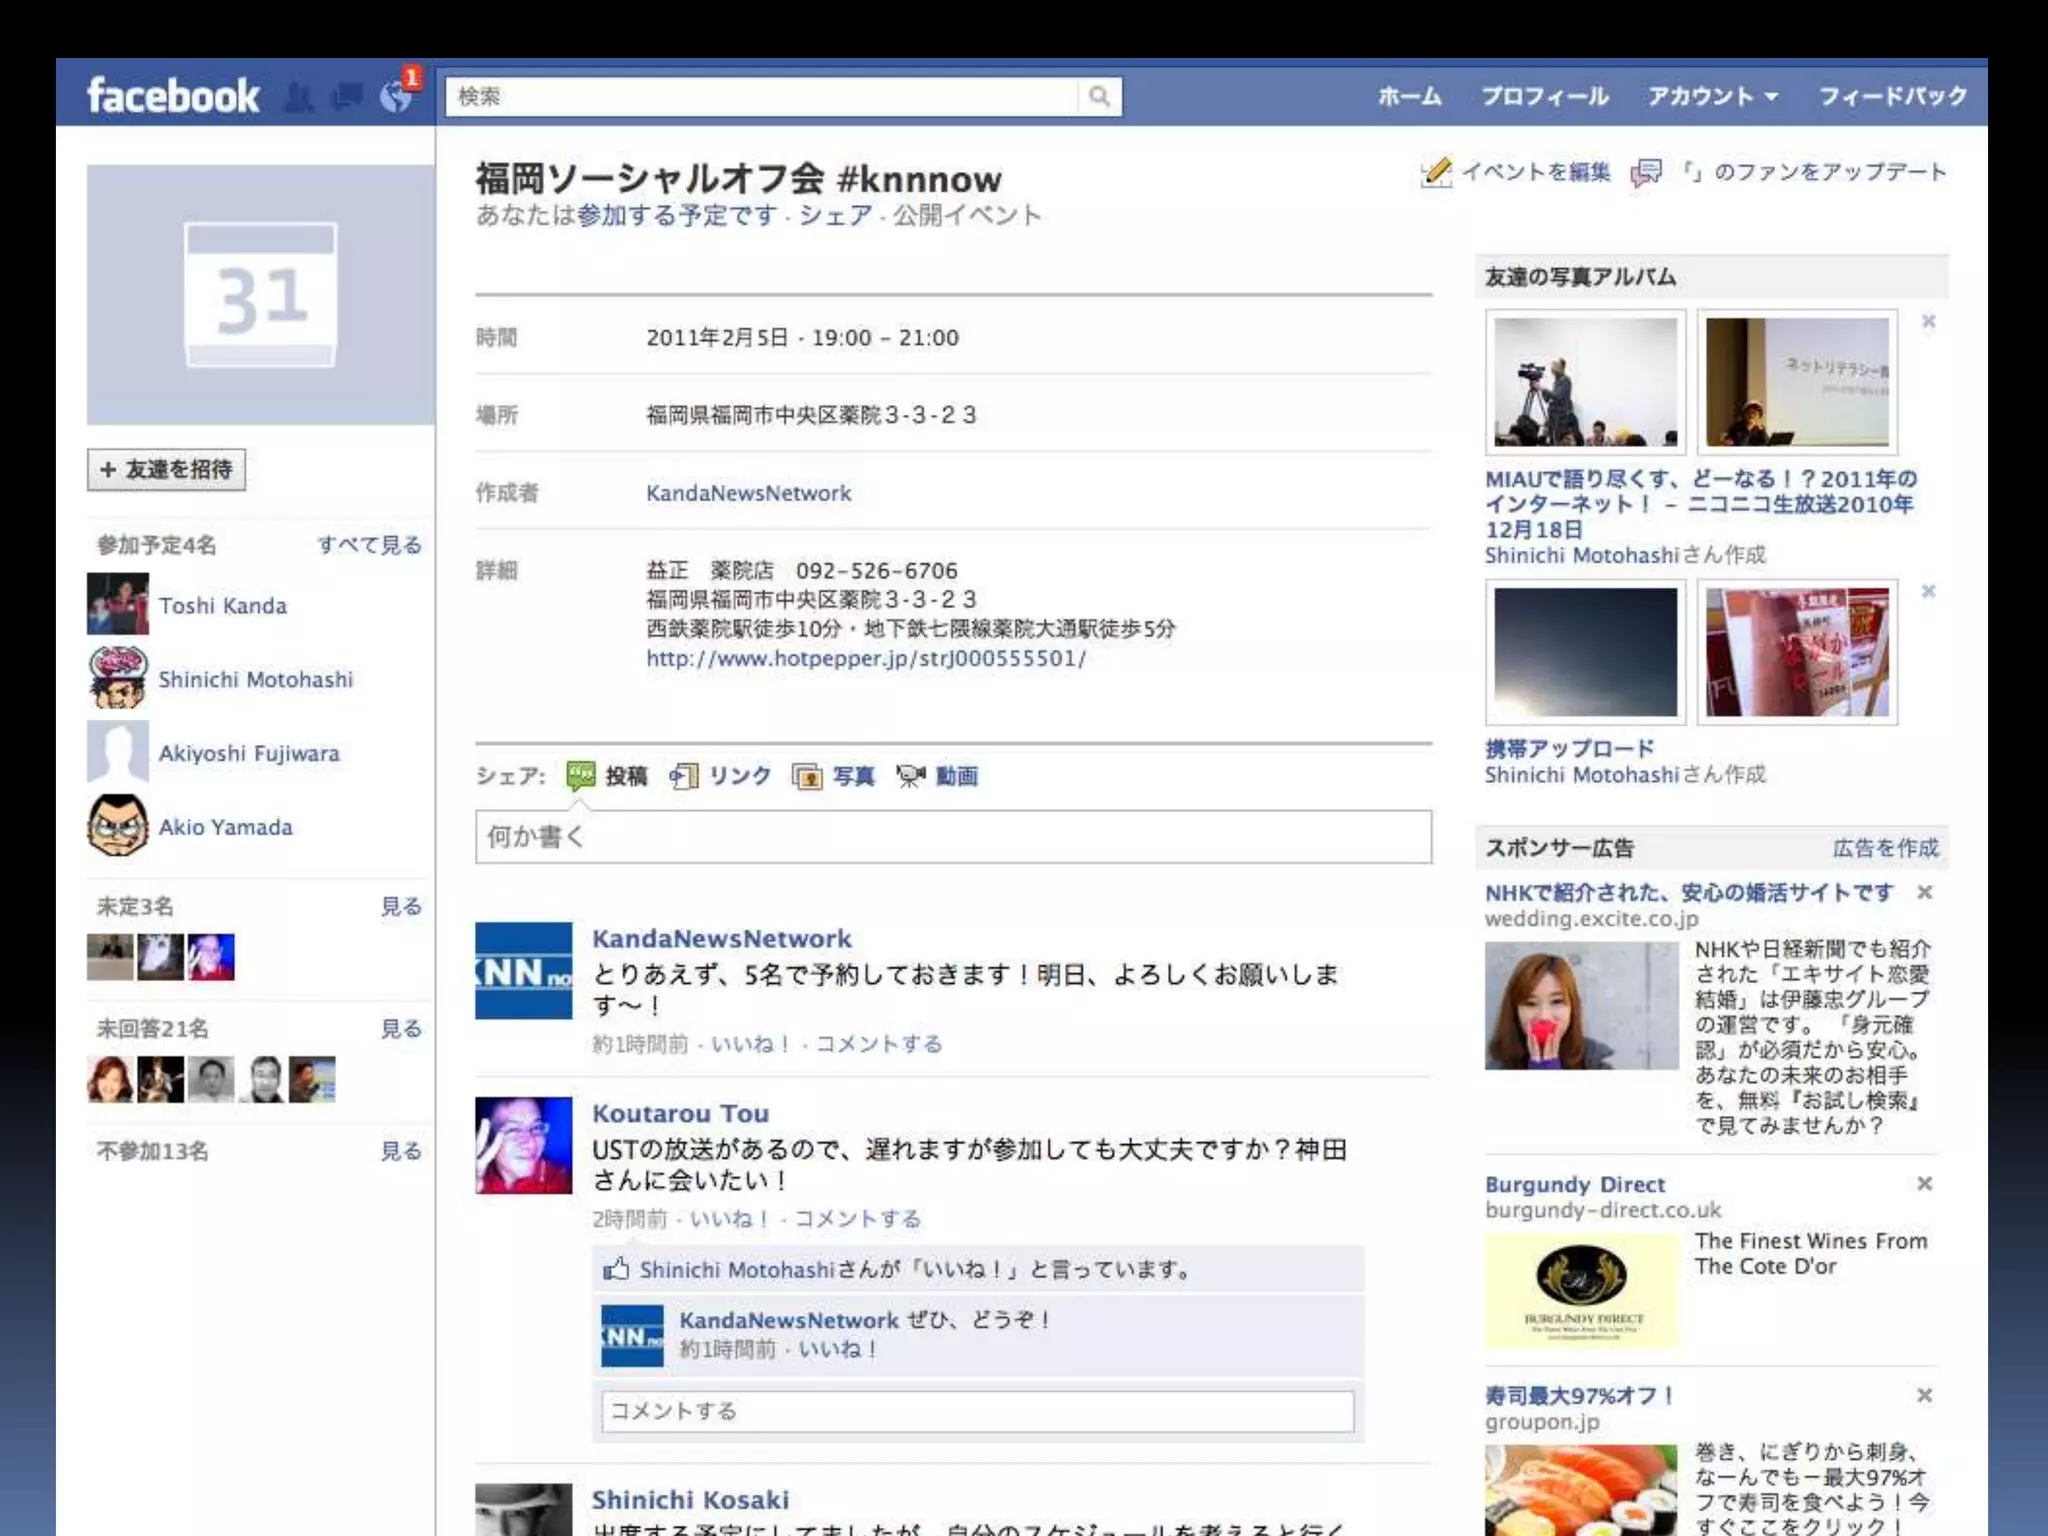Dismiss the Burgundy Direct ad
Image resolution: width=2048 pixels, height=1536 pixels.
(1924, 1184)
